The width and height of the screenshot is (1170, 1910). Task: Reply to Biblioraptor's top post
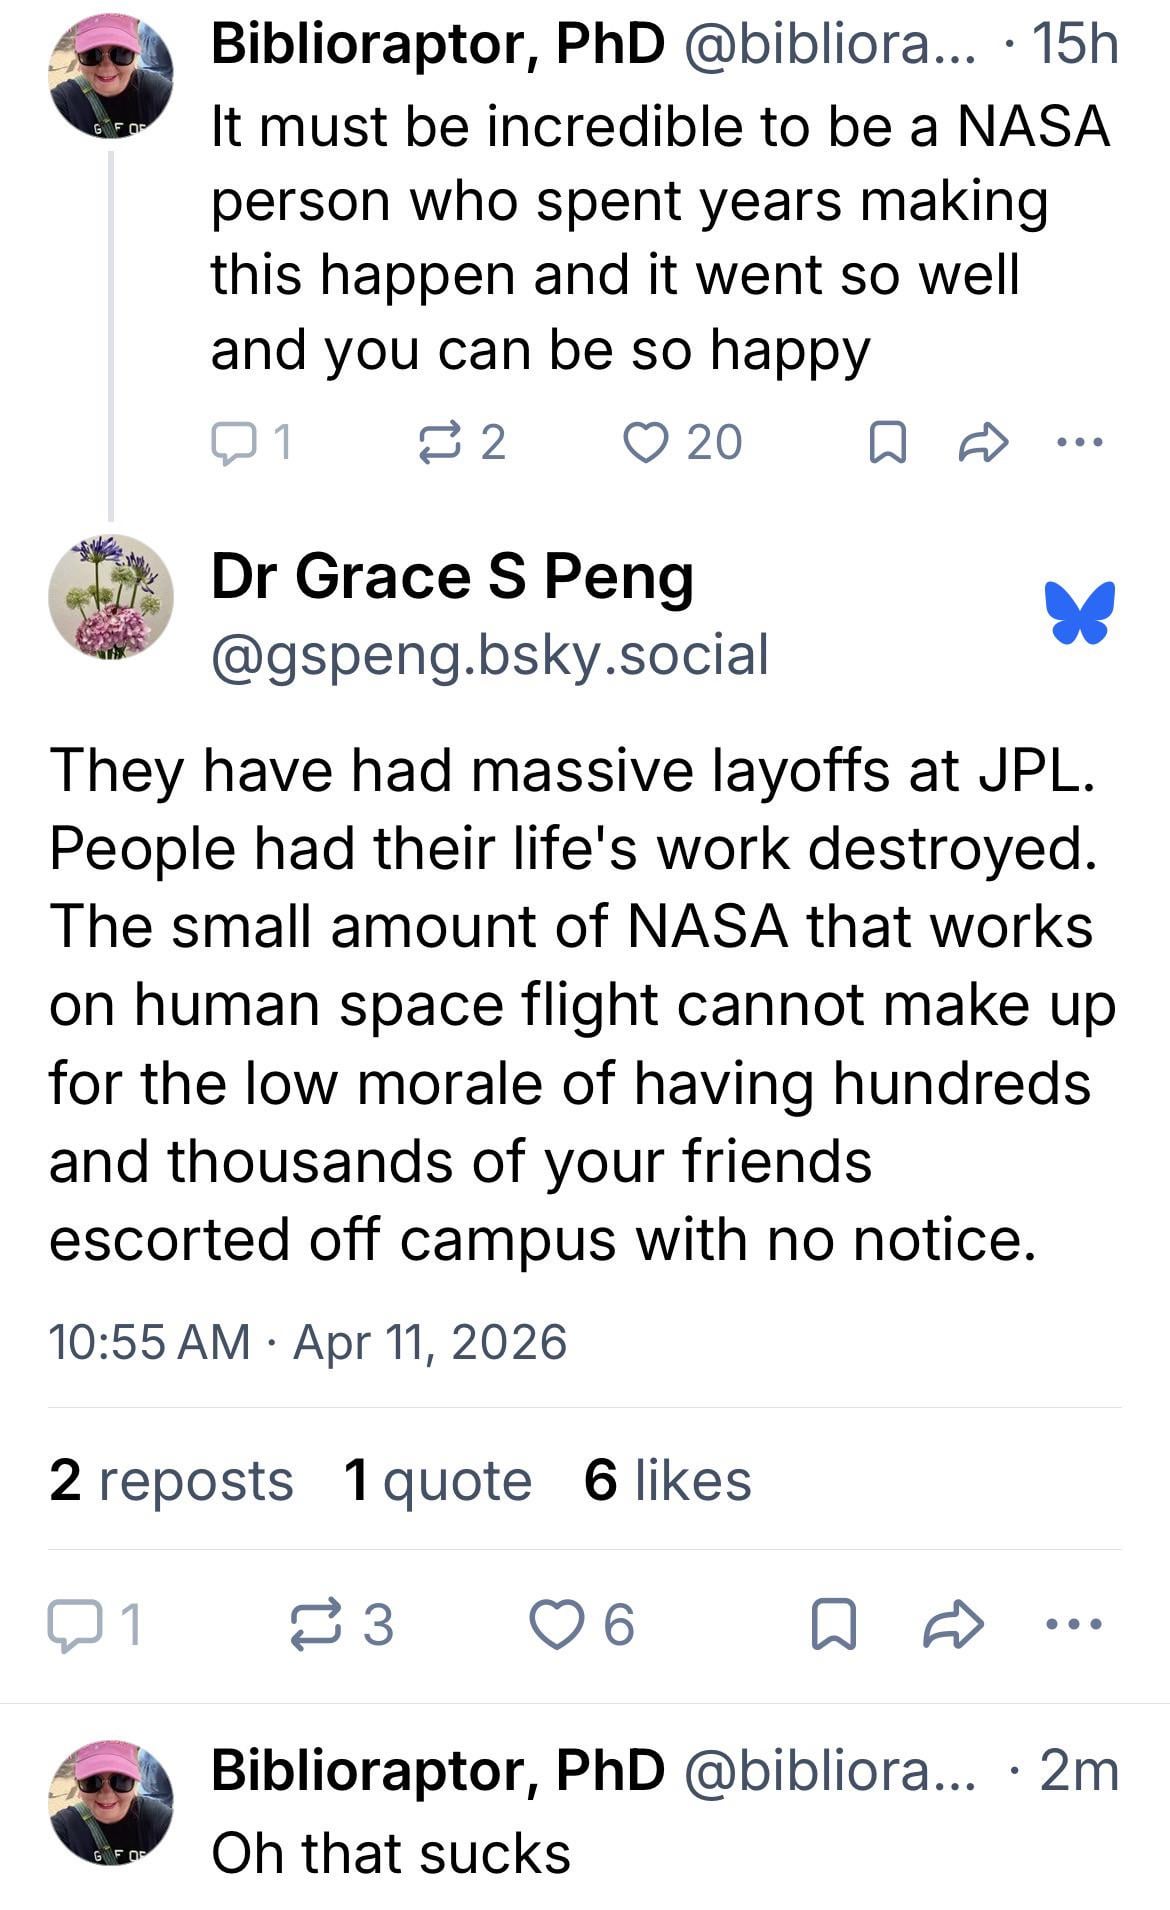(235, 442)
